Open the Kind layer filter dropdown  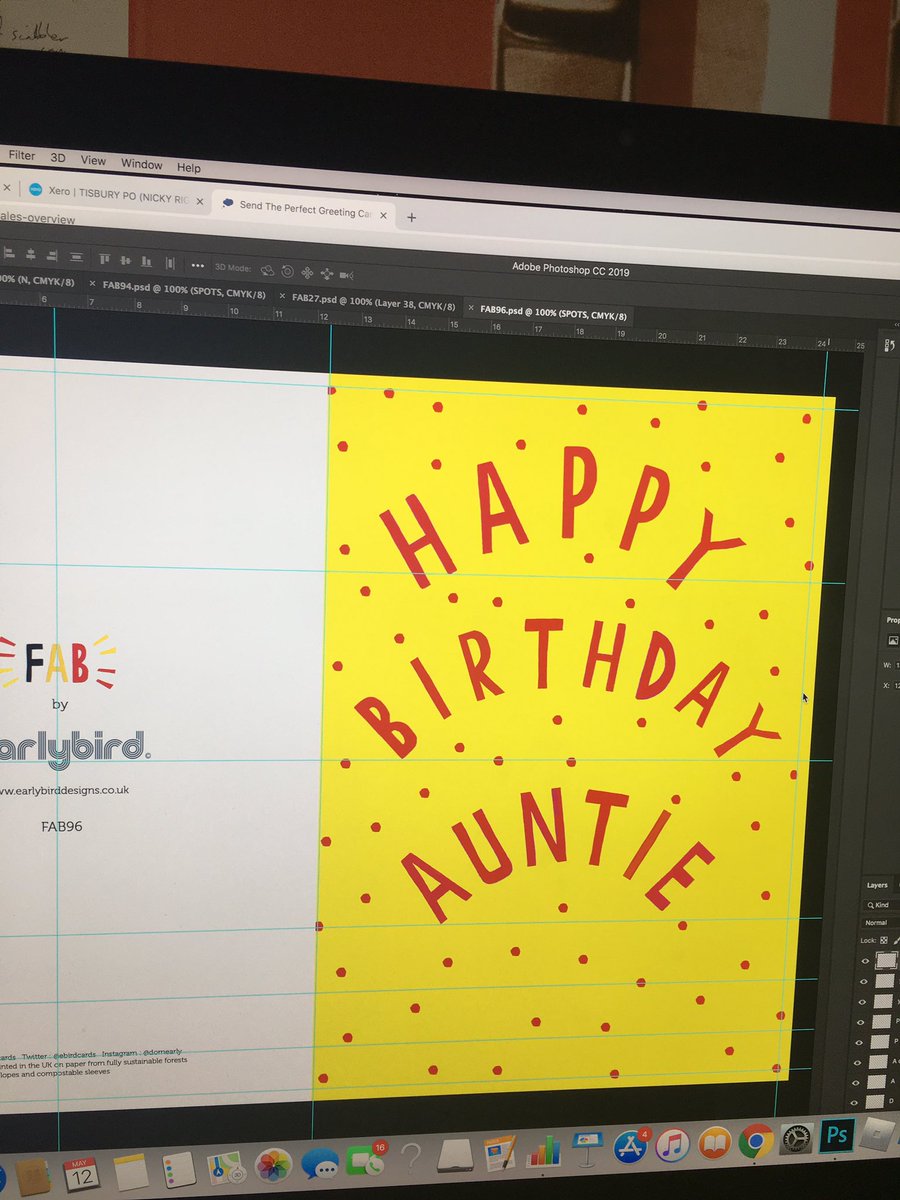(880, 905)
